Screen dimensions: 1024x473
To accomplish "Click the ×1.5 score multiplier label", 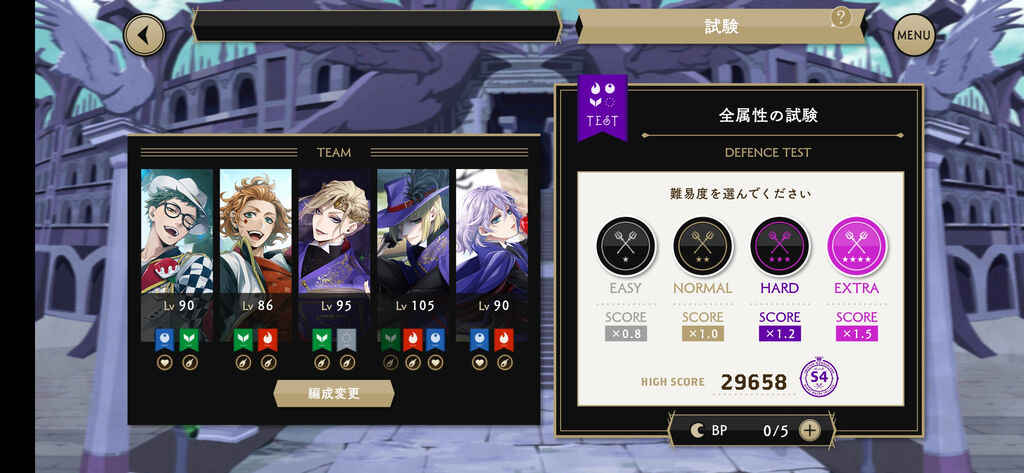I will tap(857, 333).
